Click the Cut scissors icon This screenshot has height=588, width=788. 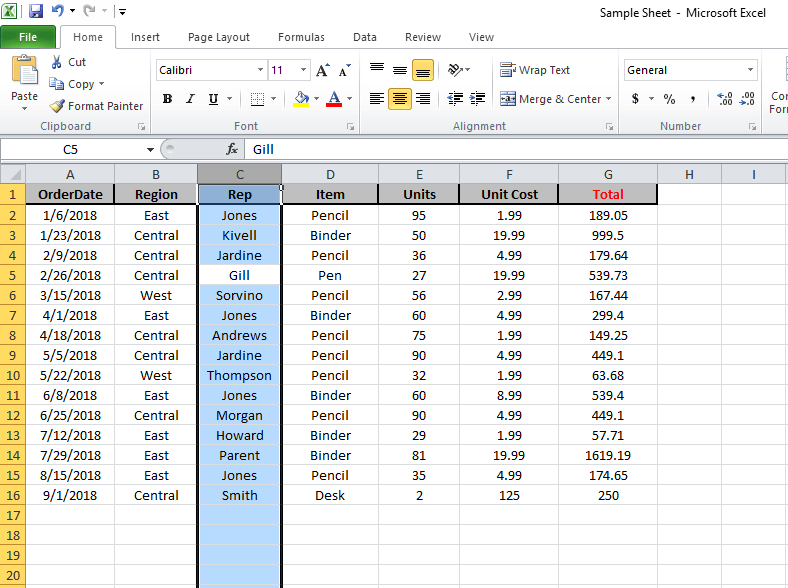56,62
